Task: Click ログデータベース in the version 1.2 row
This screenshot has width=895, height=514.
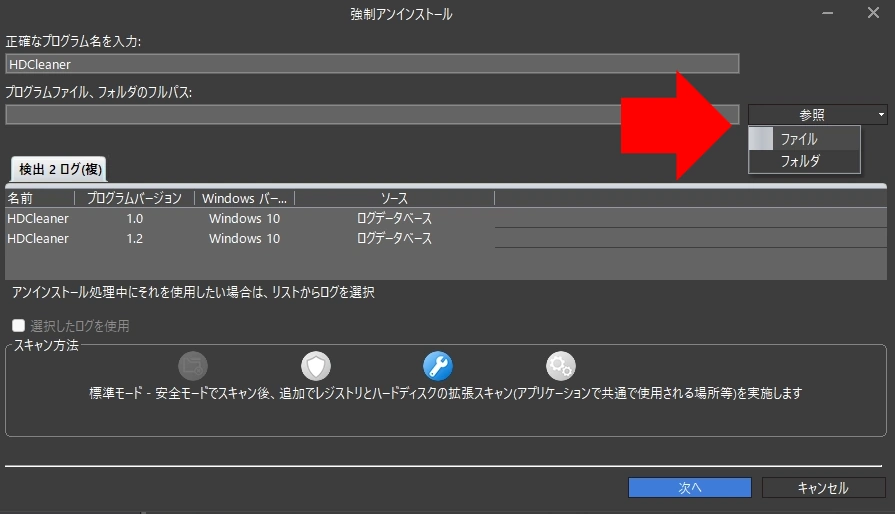Action: pyautogui.click(x=394, y=238)
